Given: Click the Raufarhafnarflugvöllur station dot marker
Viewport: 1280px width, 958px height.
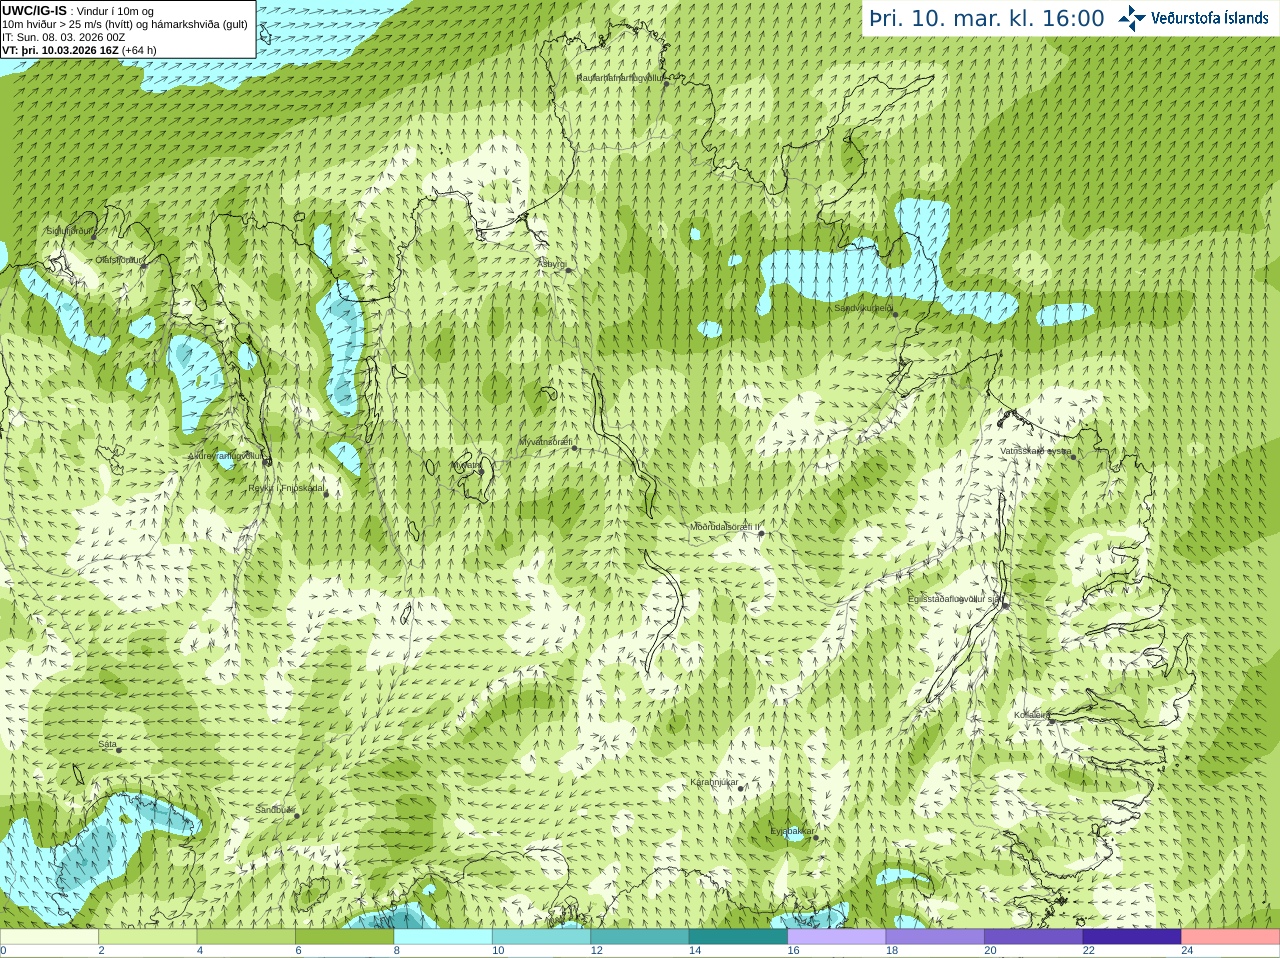Looking at the screenshot, I should coord(666,84).
